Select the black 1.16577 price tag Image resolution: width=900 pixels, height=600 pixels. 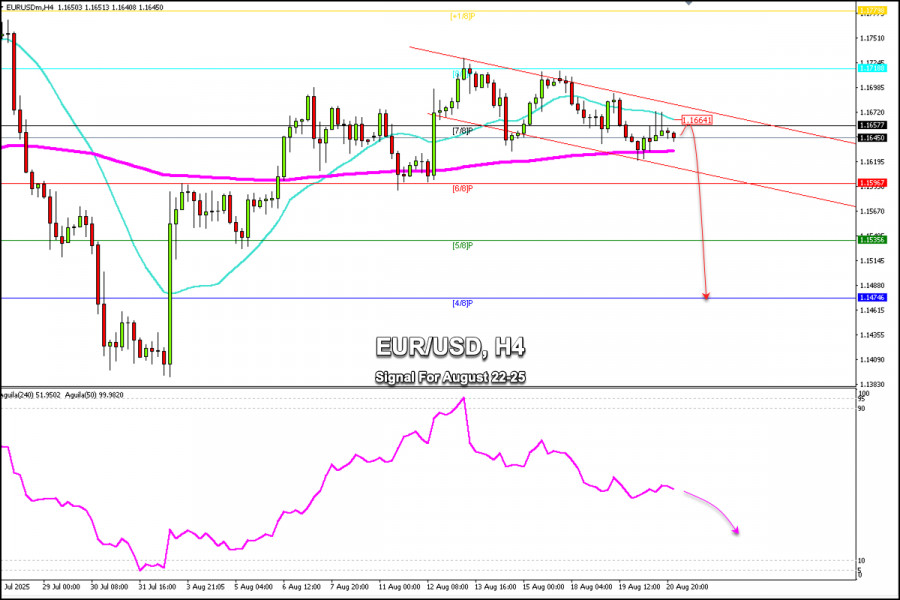(872, 125)
